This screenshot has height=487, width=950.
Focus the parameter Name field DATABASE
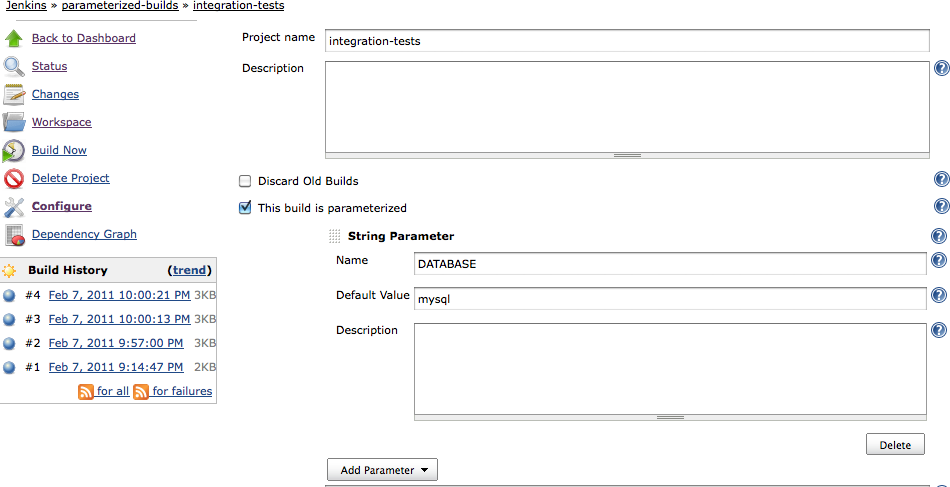click(670, 264)
